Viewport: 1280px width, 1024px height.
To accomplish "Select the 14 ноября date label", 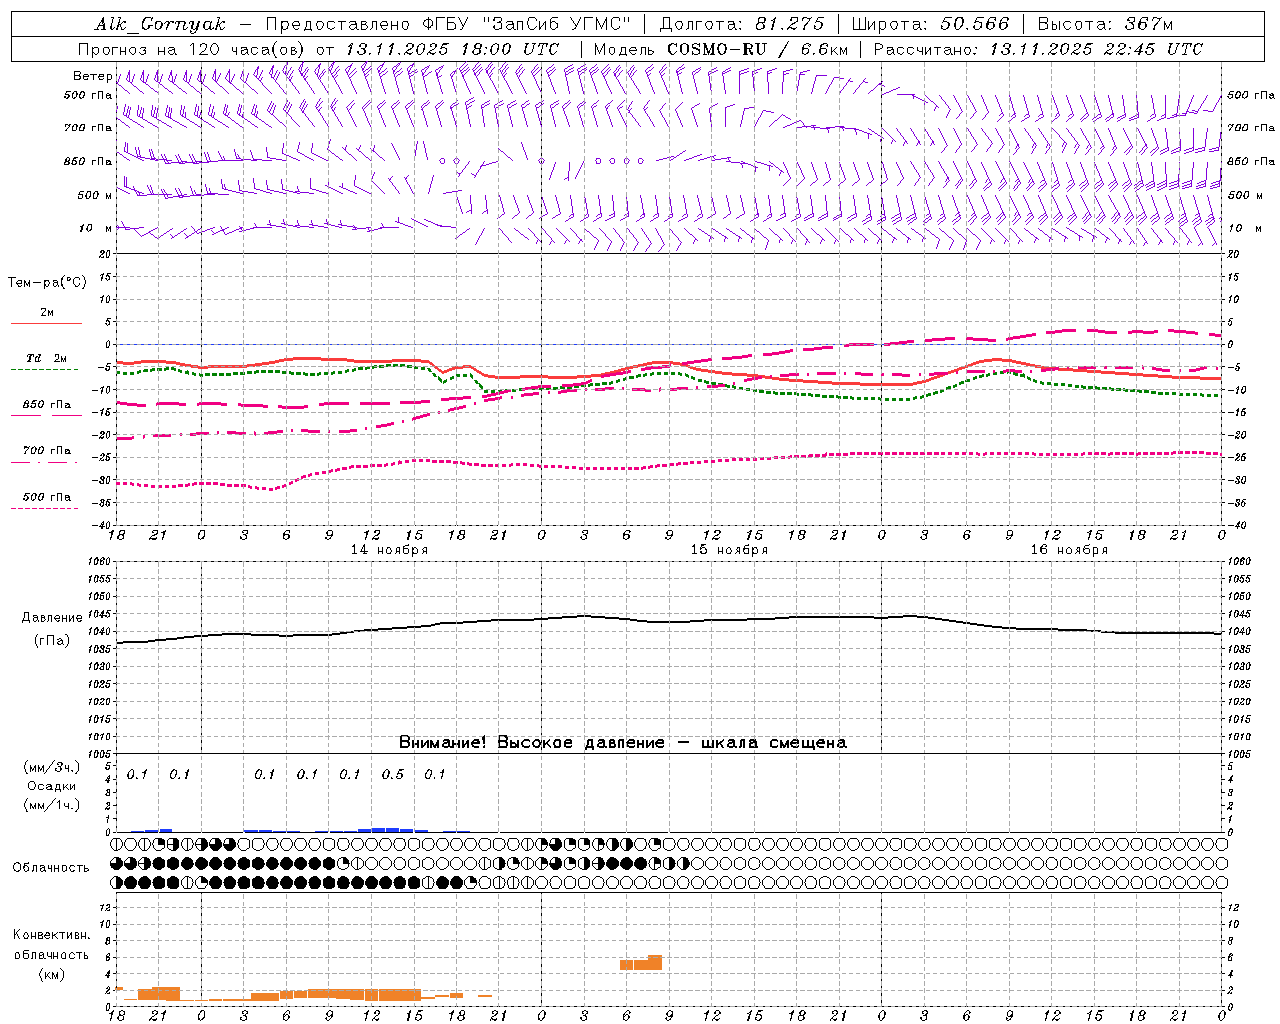I will (389, 550).
